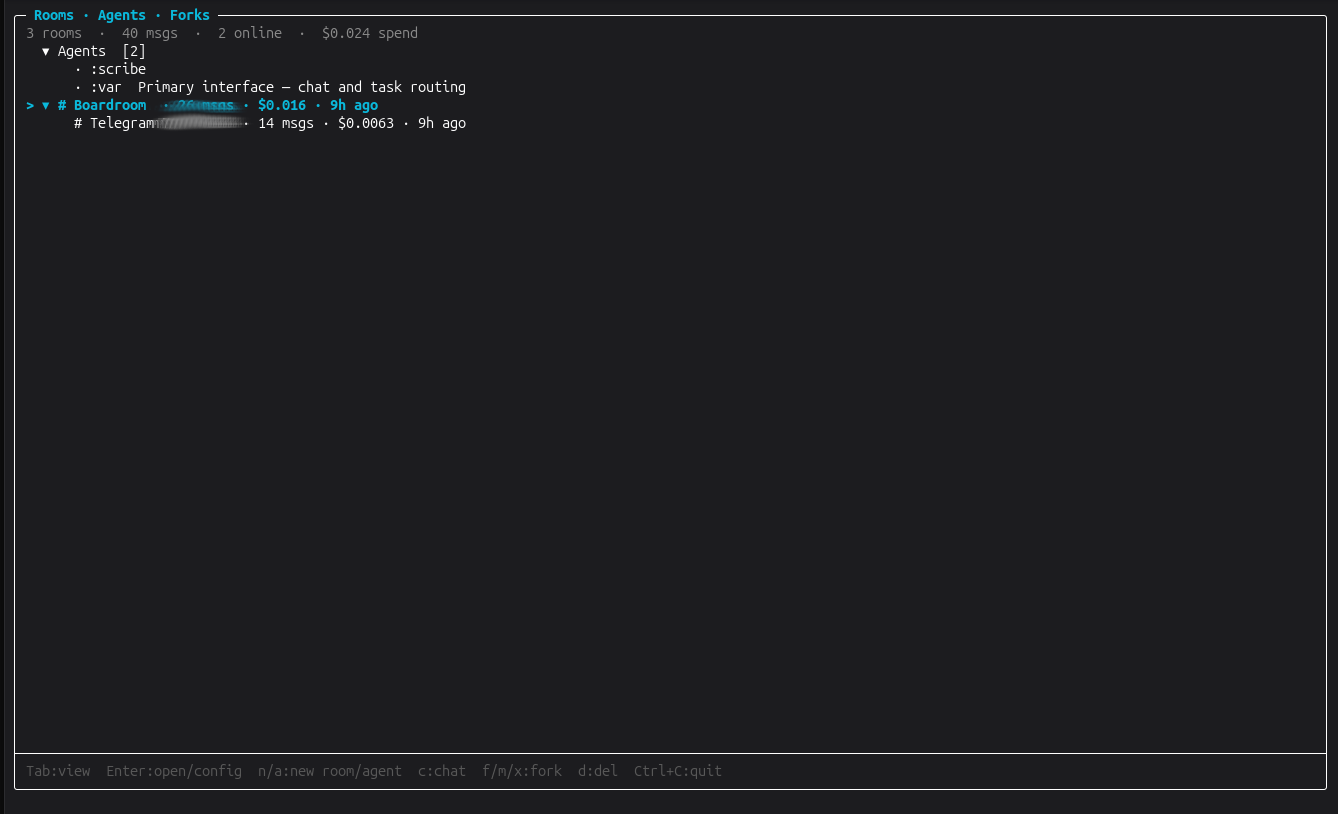Screen dimensions: 1338x814
Task: Click Telegram's "14 msgs" count
Action: [x=286, y=123]
